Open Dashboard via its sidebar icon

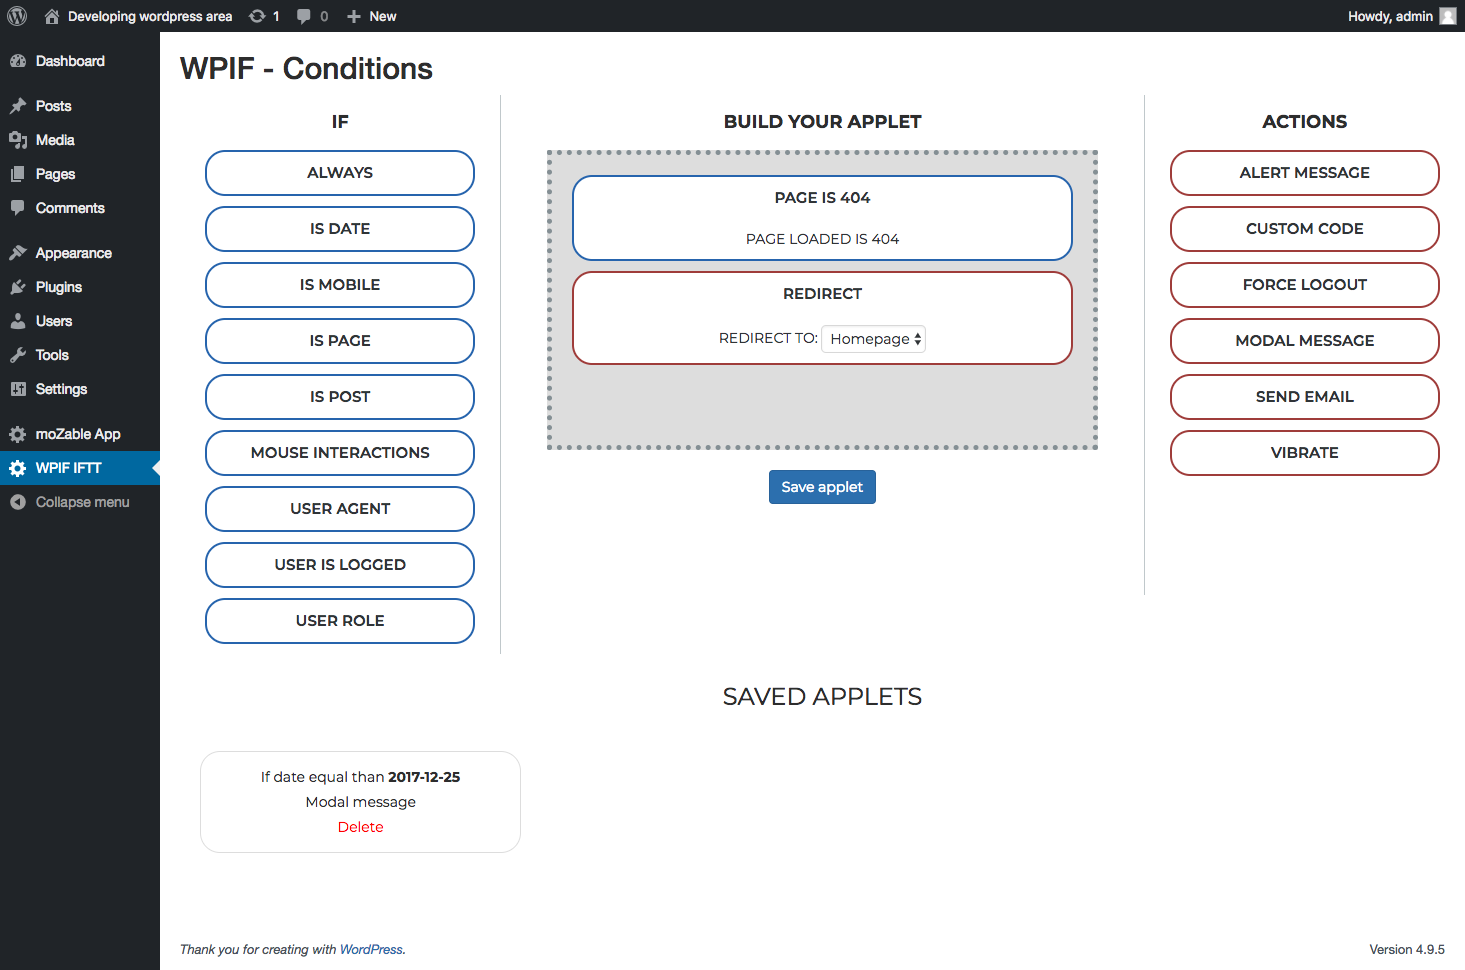tap(19, 61)
